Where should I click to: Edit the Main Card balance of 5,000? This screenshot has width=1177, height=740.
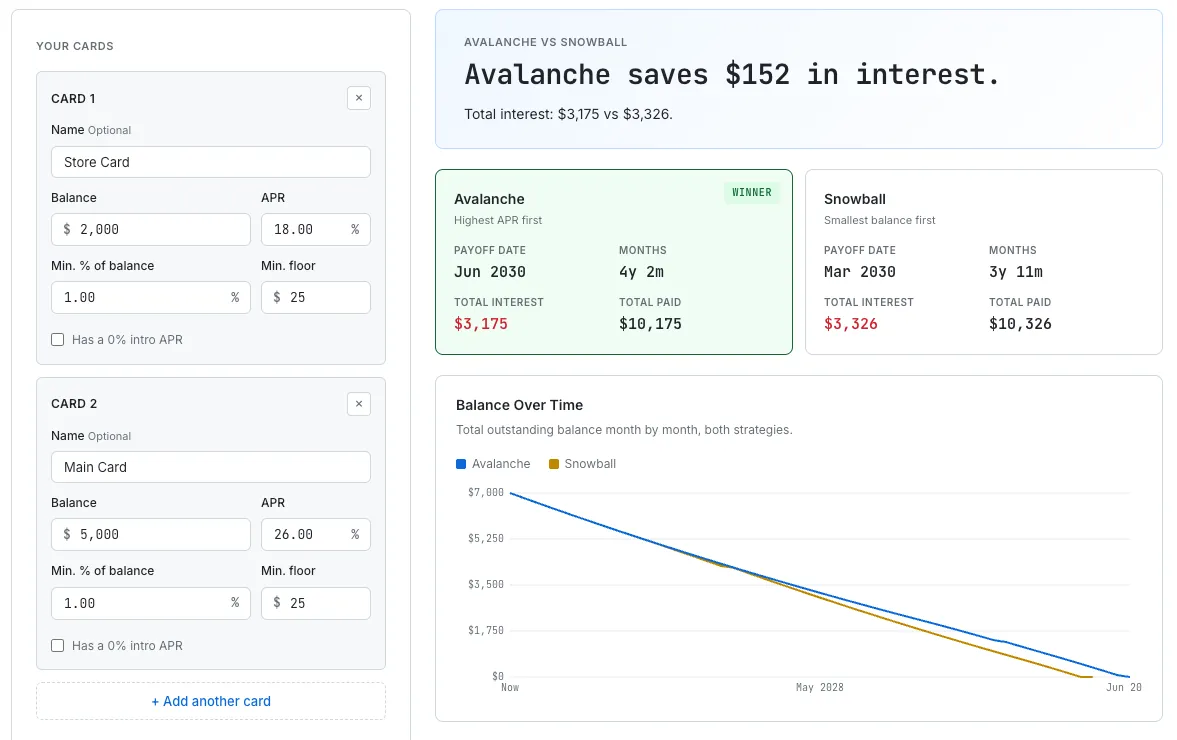[150, 534]
